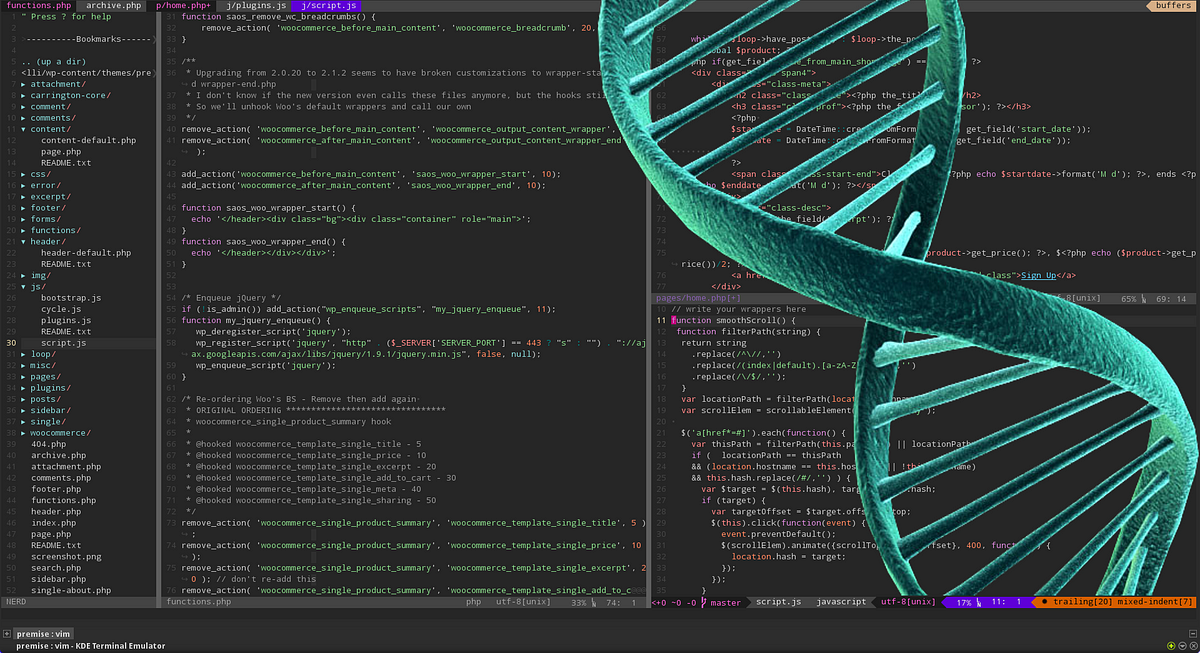This screenshot has width=1200, height=653.
Task: Click the 33% indicator in functions.php status
Action: 578,602
